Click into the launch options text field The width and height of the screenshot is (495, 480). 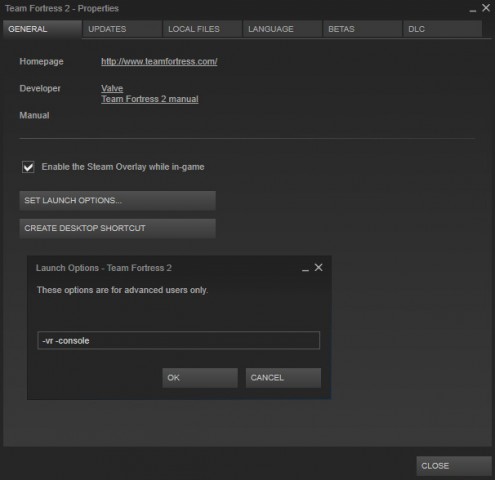click(x=179, y=340)
